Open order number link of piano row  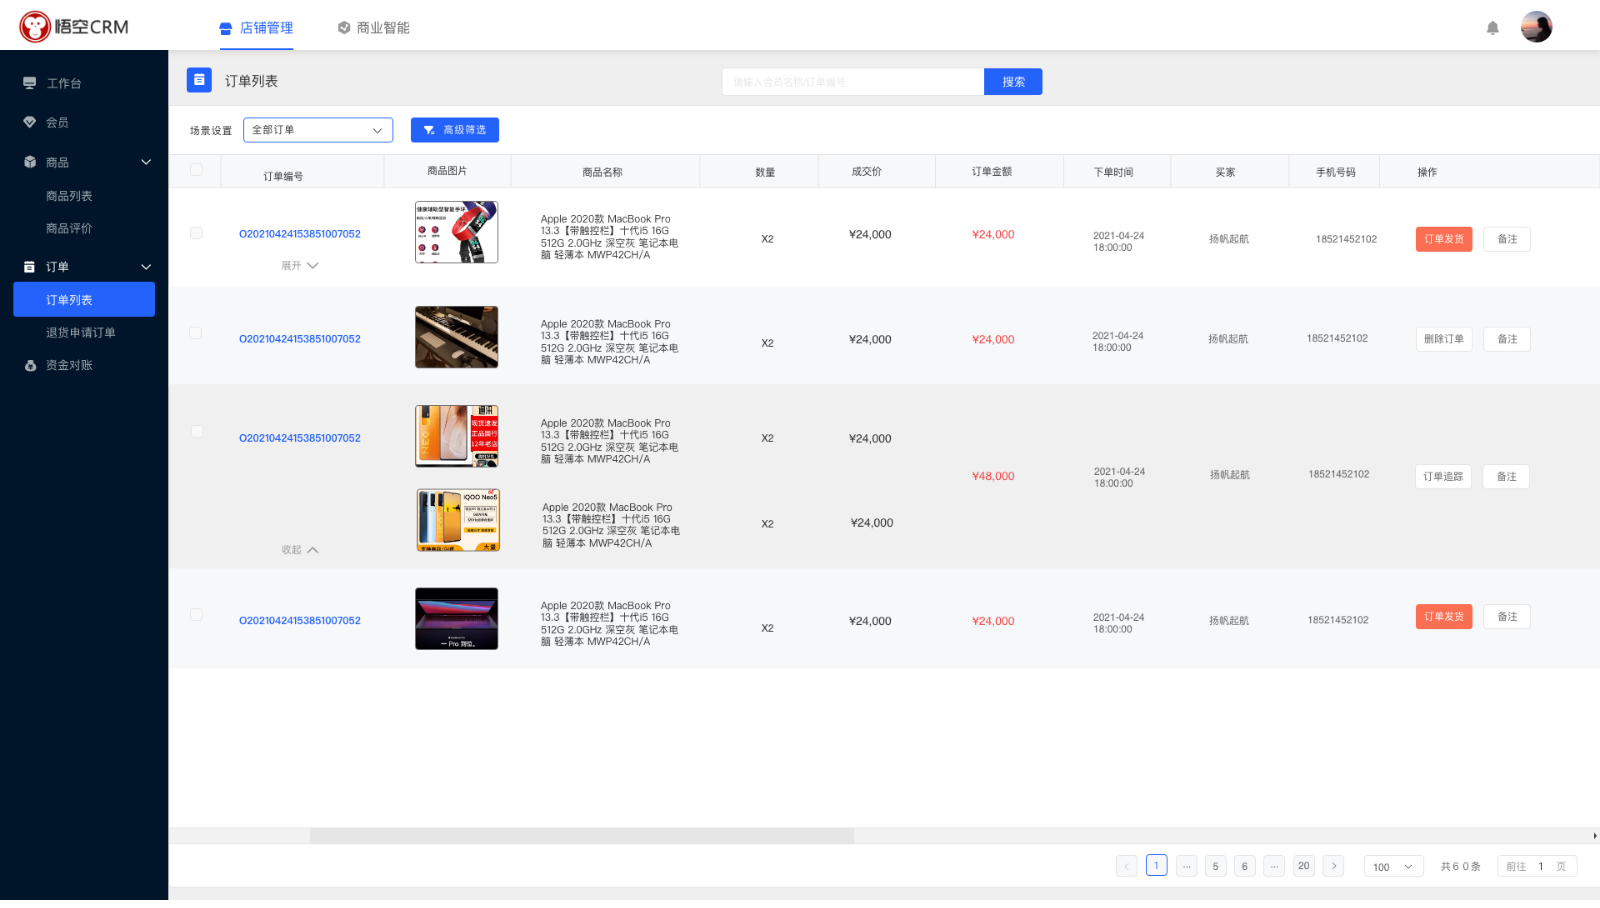(300, 339)
